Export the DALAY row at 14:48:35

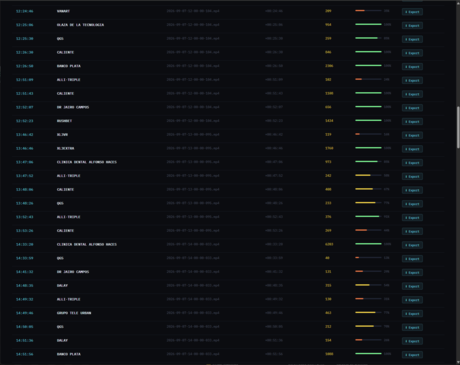412,286
